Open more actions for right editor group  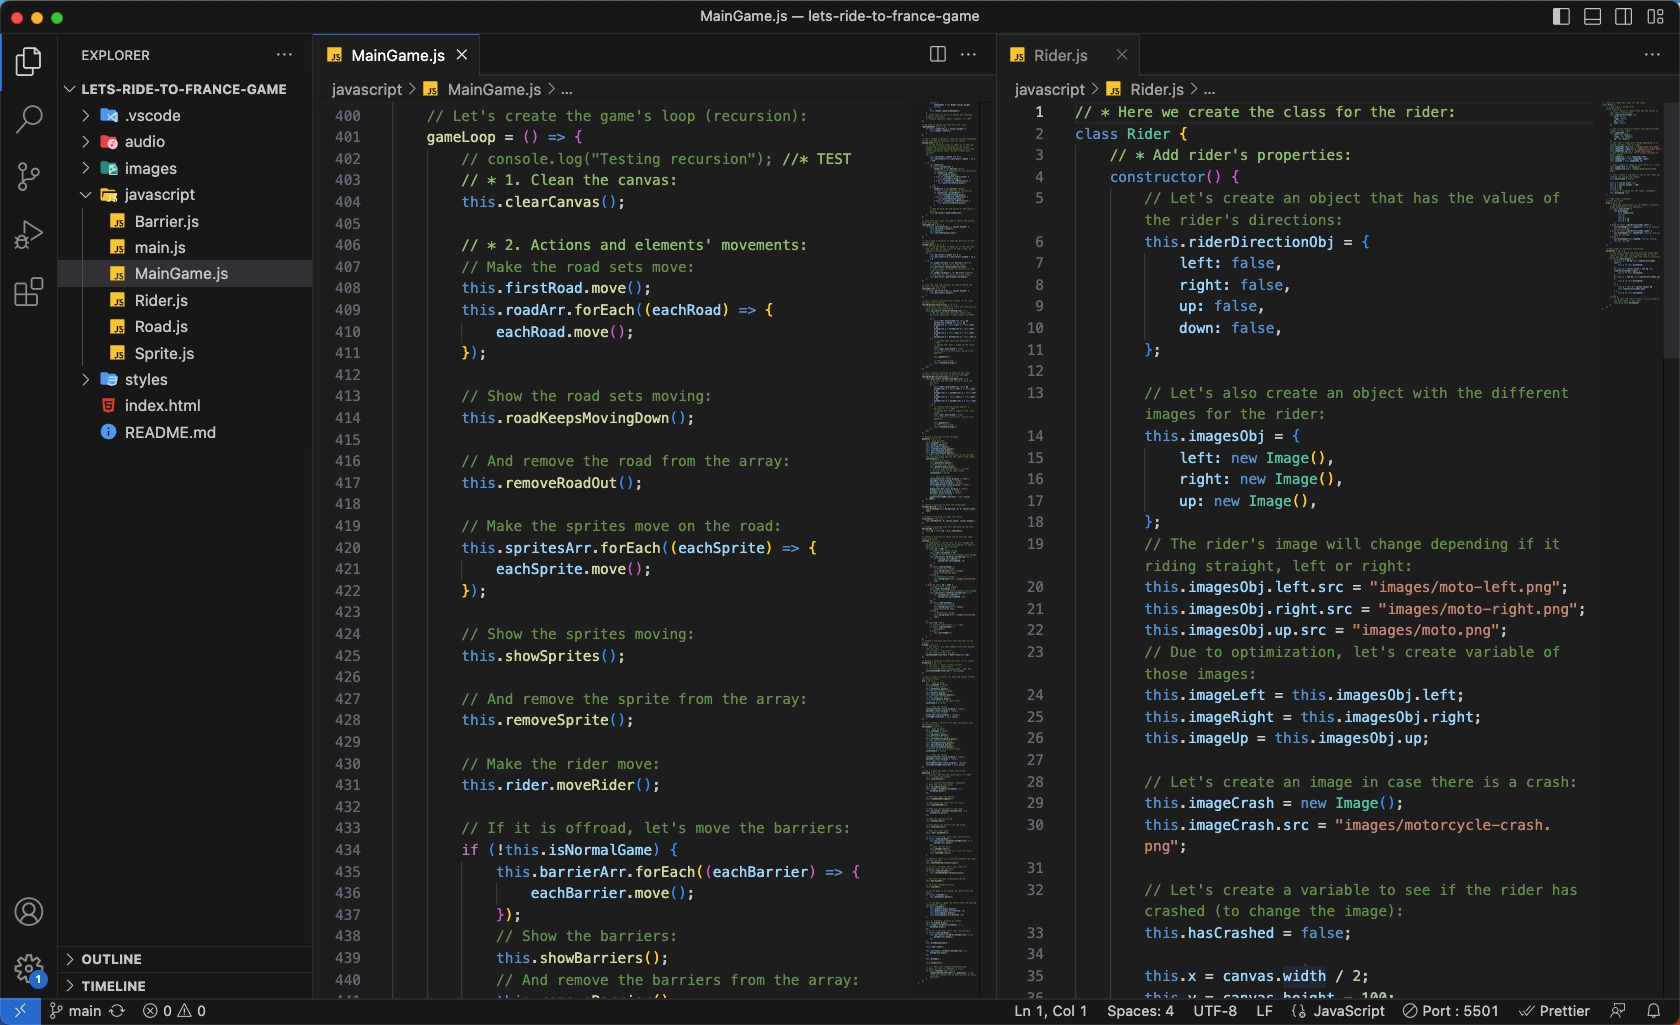point(1652,55)
